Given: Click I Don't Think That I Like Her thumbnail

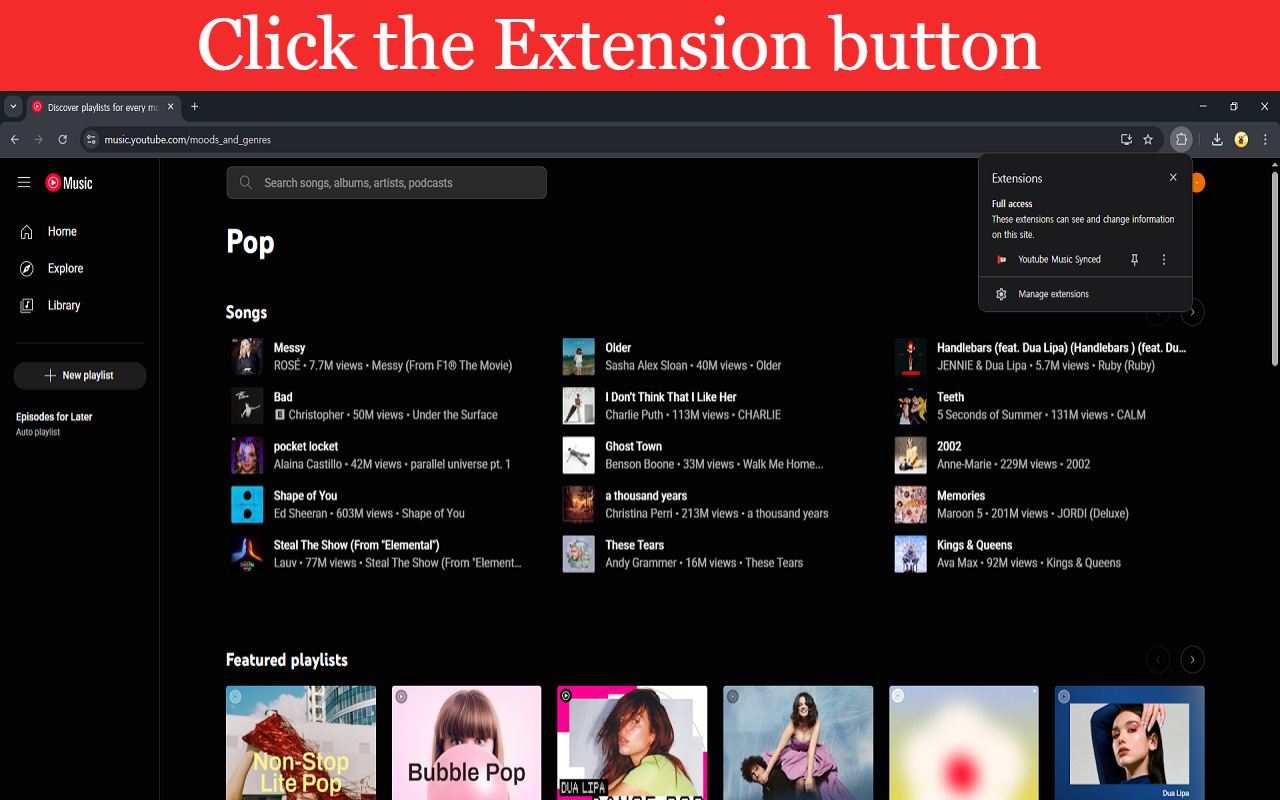Looking at the screenshot, I should pyautogui.click(x=578, y=406).
